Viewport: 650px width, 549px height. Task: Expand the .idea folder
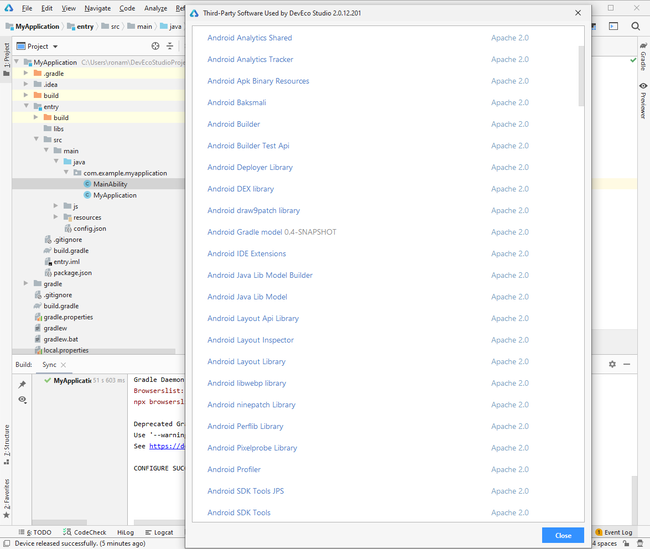pos(26,84)
